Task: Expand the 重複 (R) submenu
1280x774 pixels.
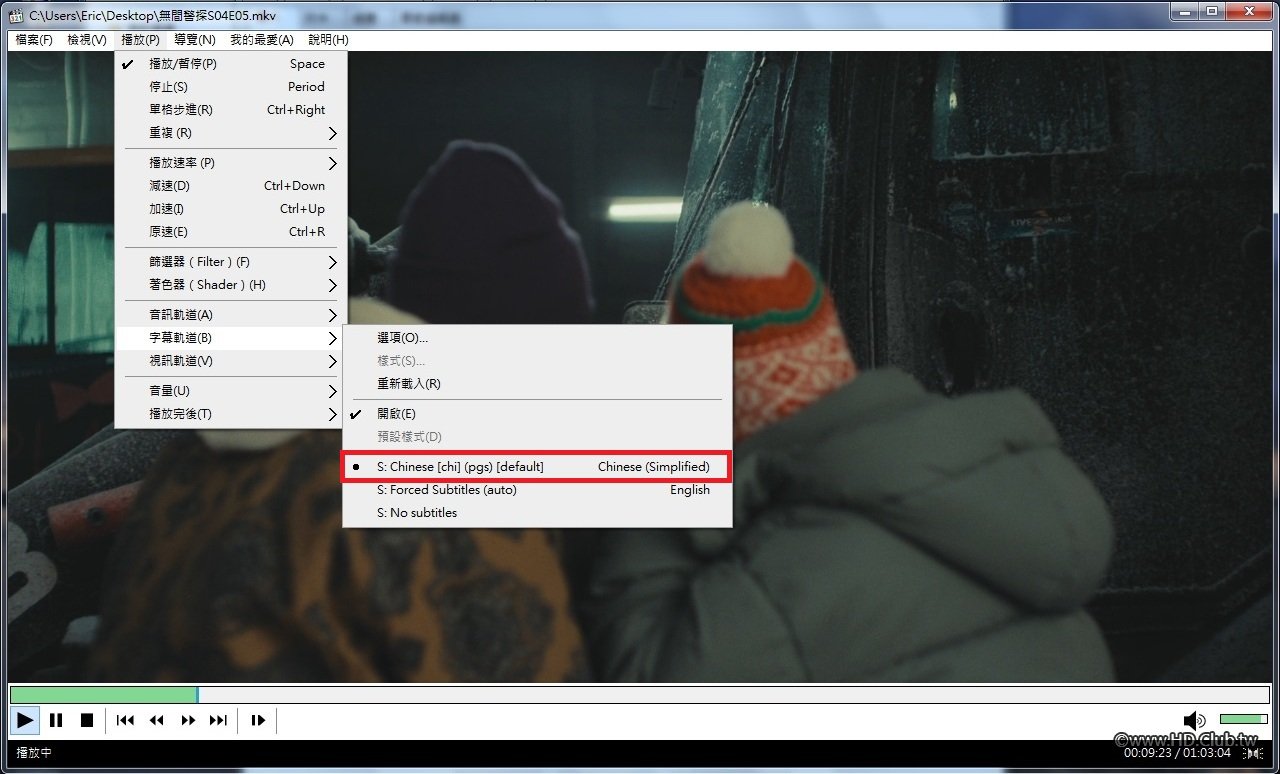Action: [x=231, y=133]
